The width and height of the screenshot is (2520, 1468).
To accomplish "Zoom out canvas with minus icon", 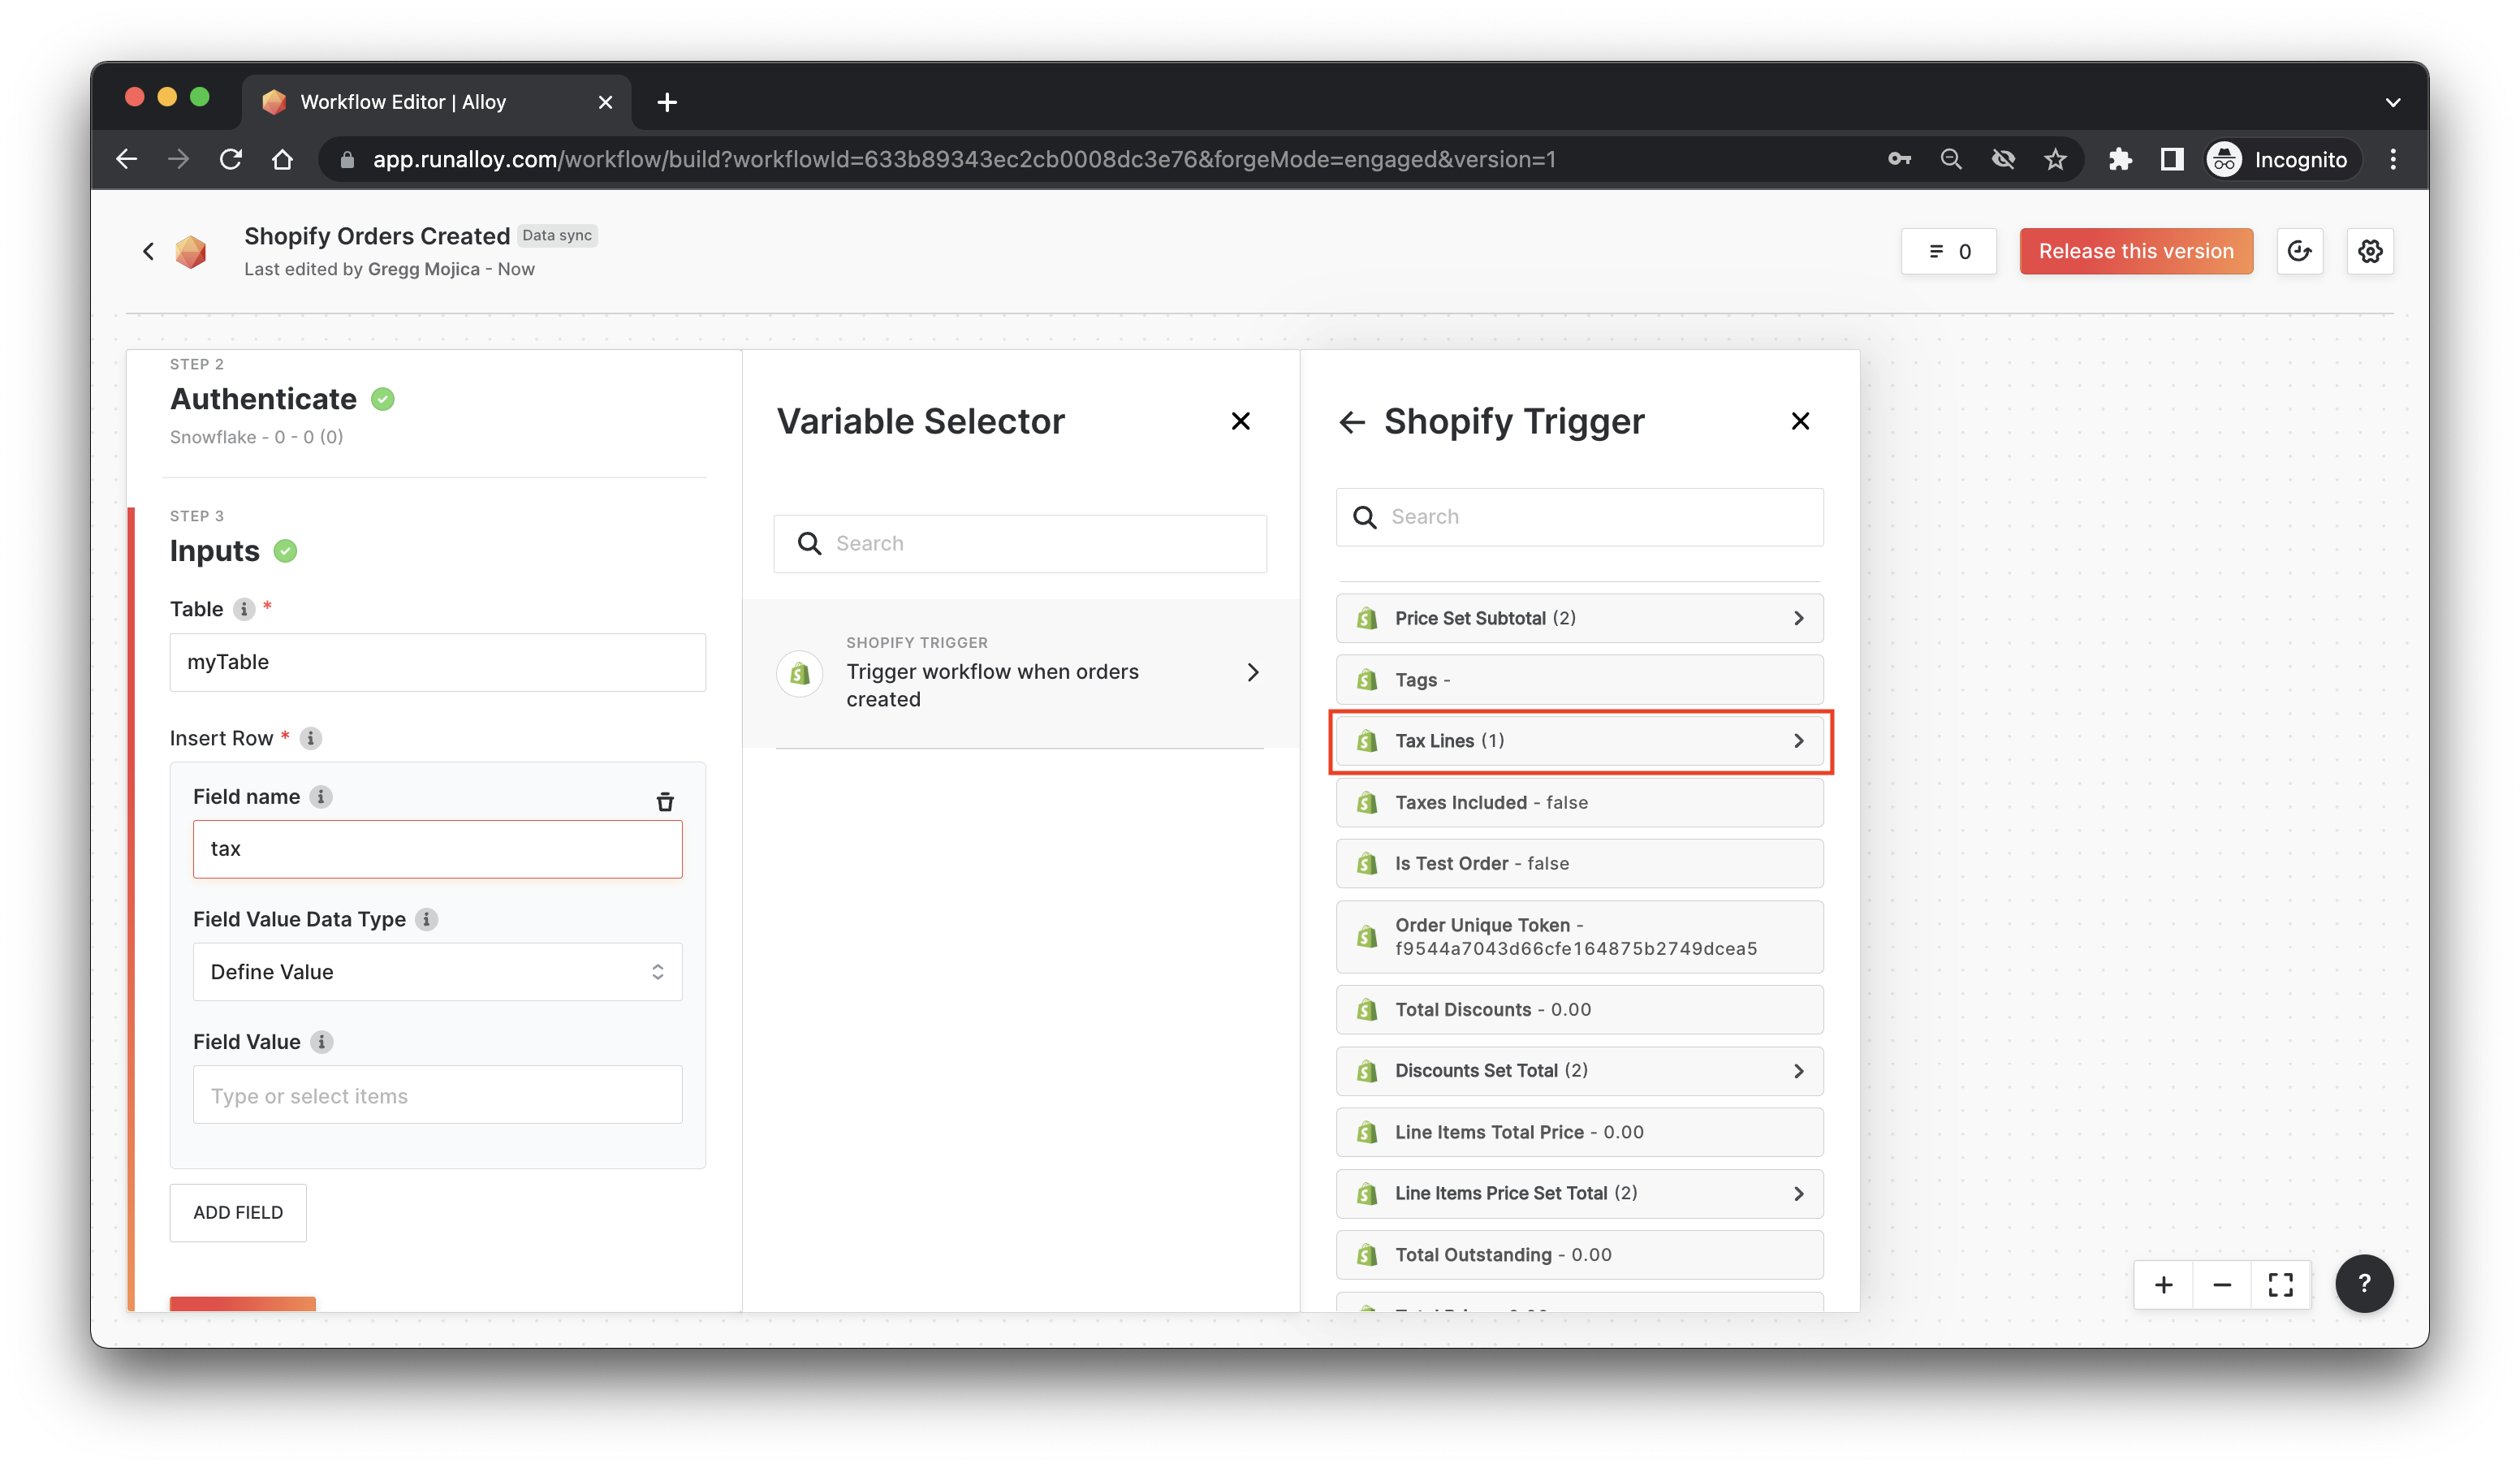I will click(2222, 1285).
